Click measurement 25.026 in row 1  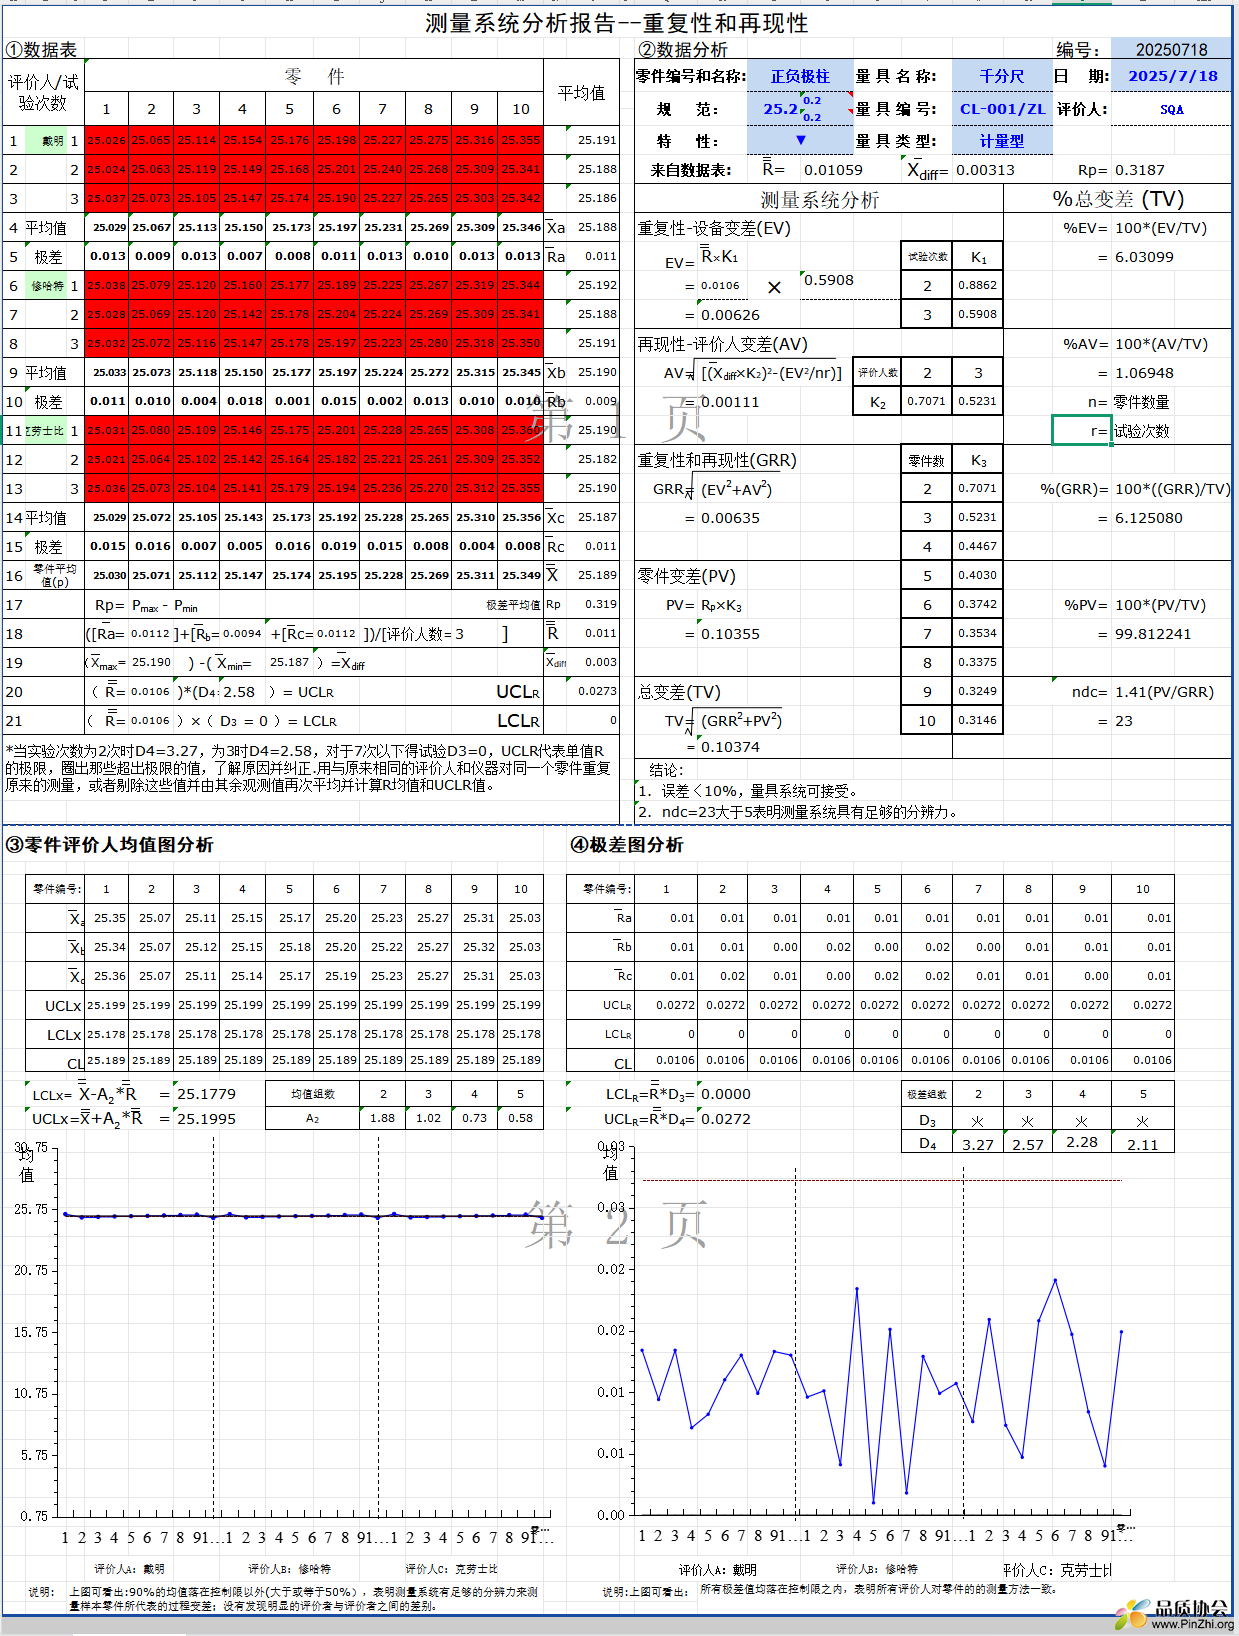[x=107, y=141]
